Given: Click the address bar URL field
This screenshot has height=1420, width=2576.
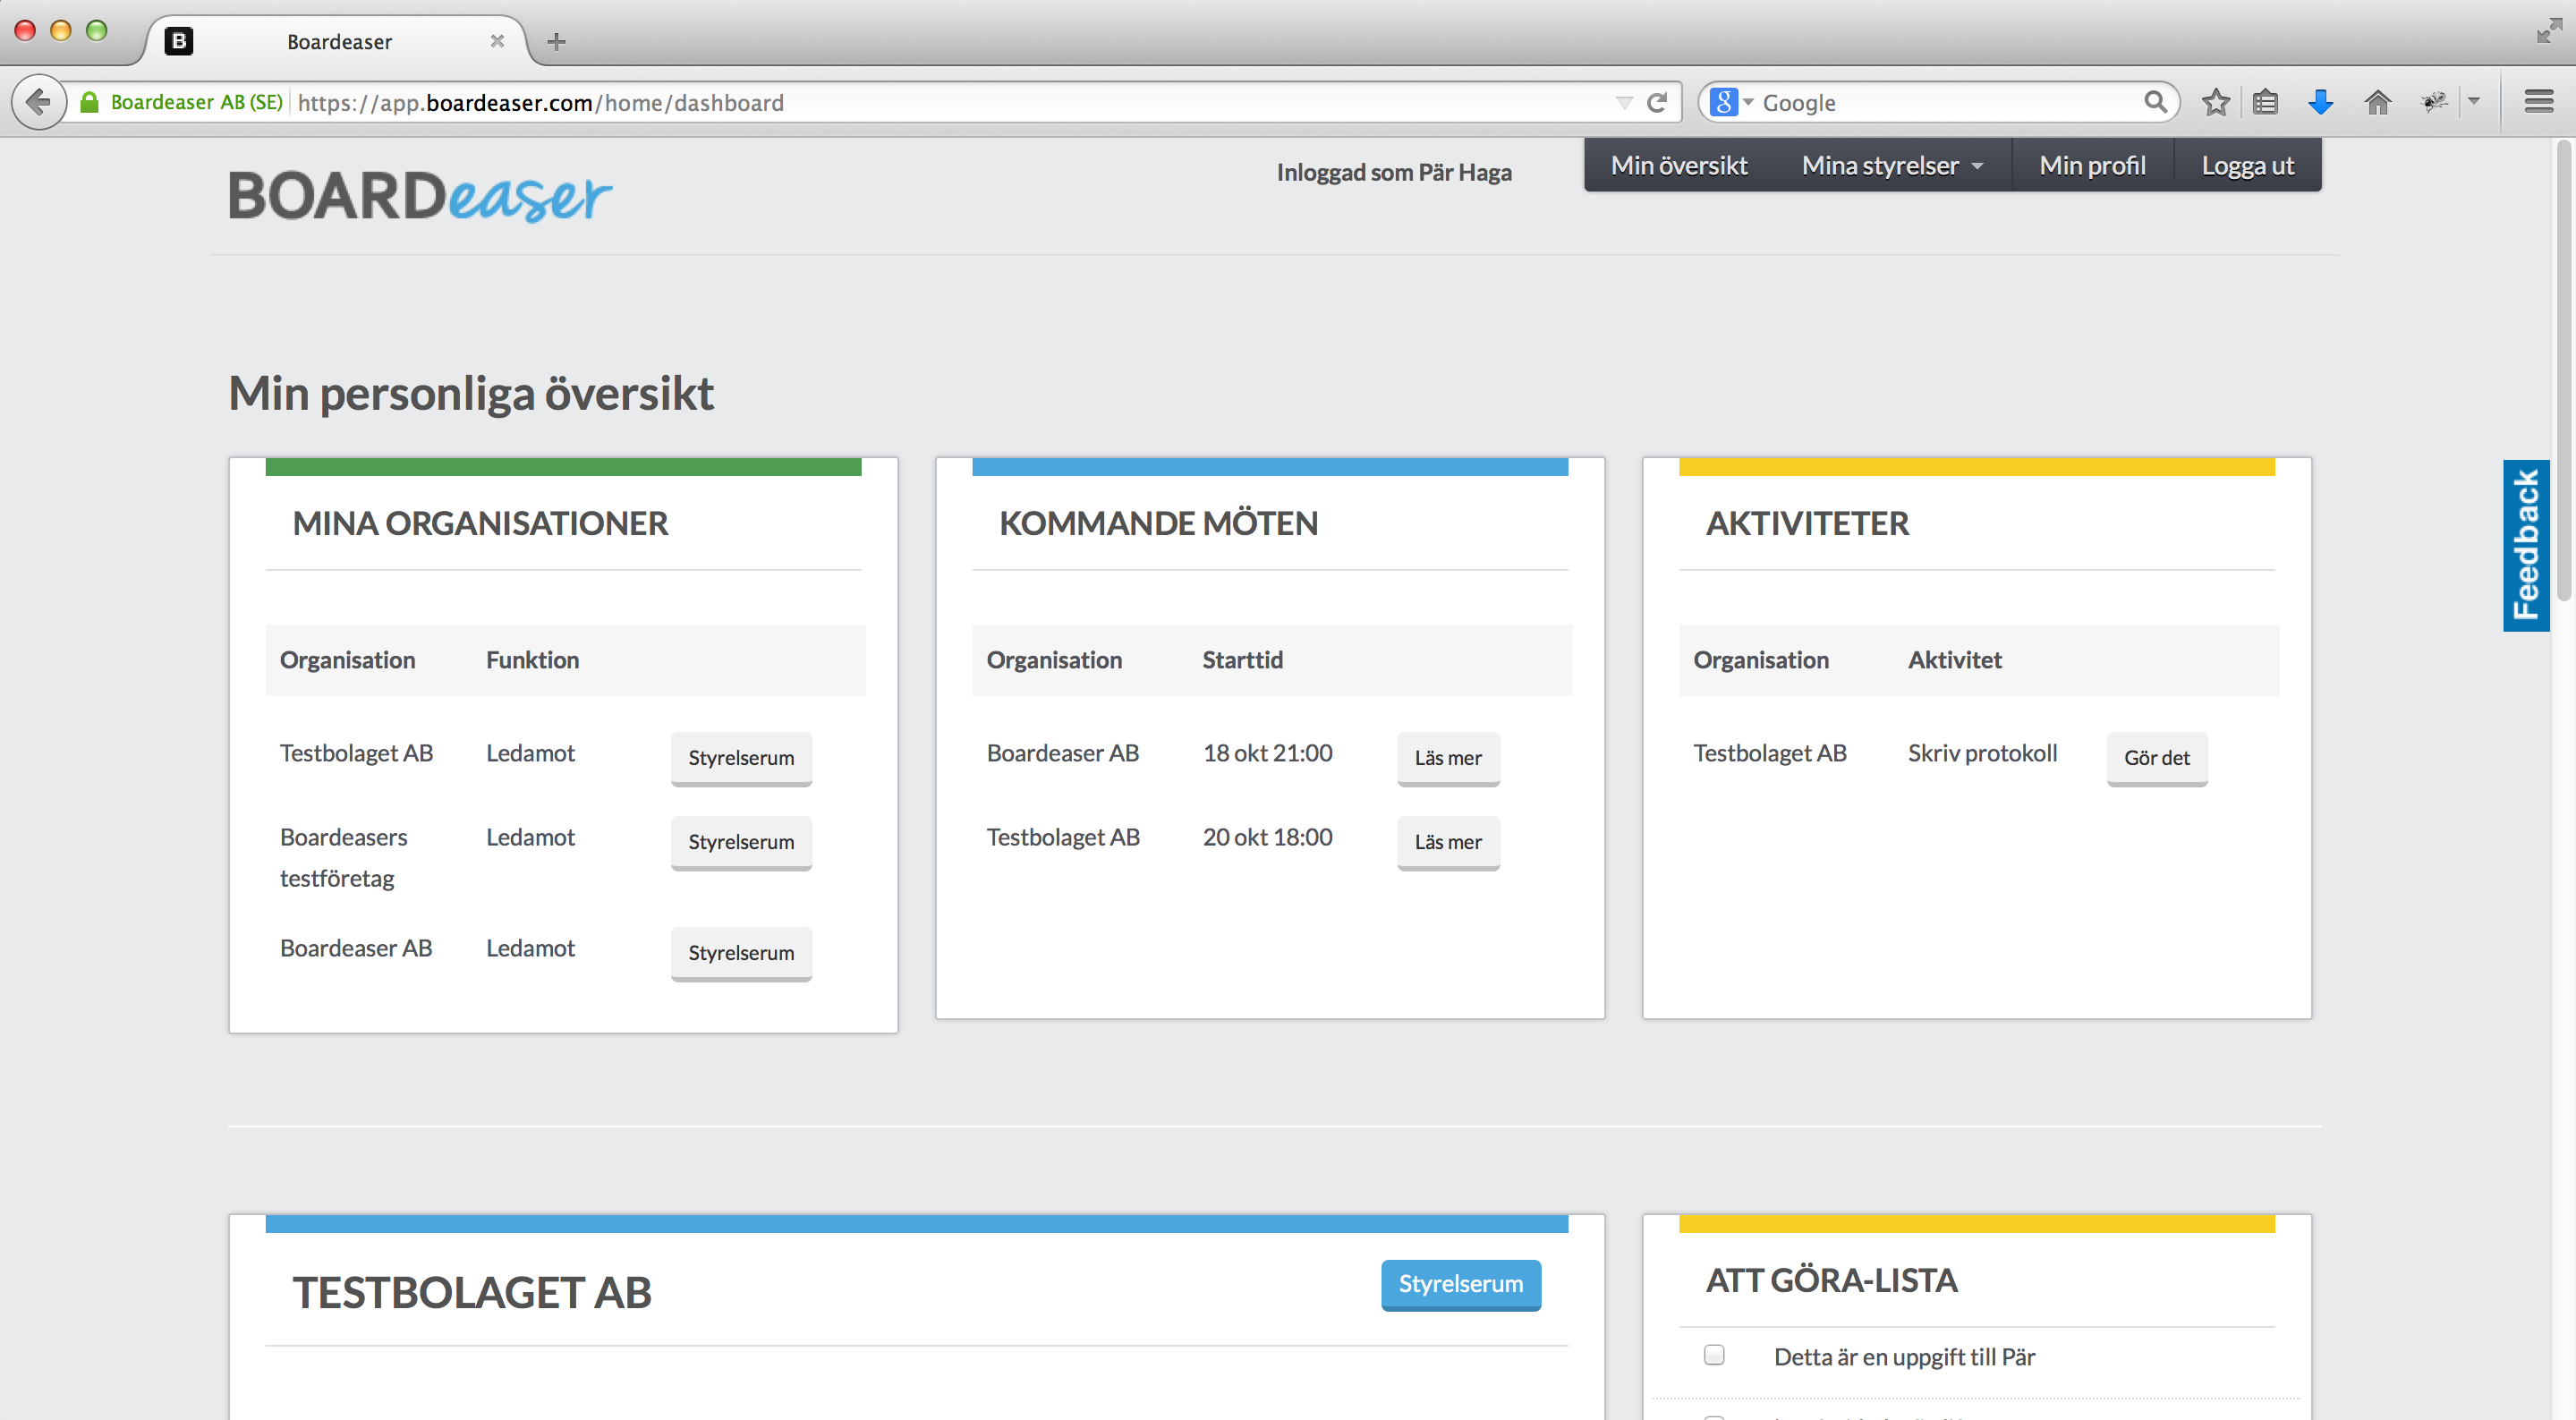Looking at the screenshot, I should click(950, 102).
